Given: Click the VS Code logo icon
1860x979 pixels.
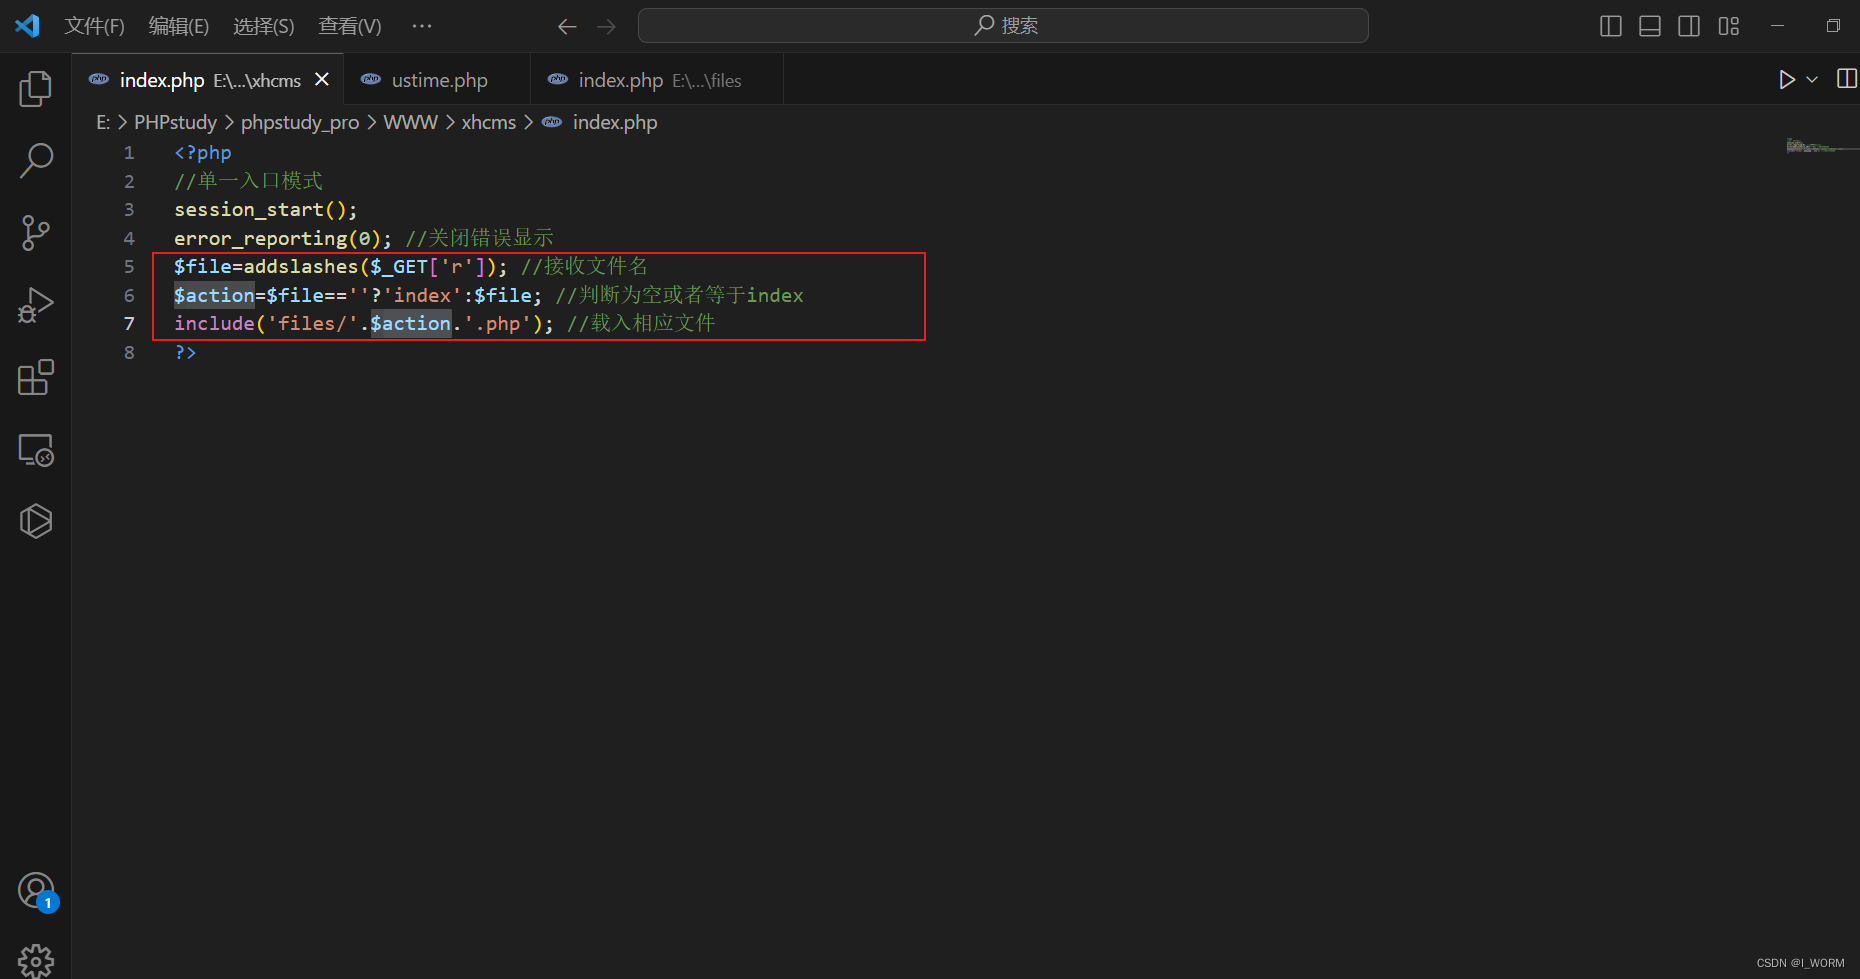Looking at the screenshot, I should (27, 25).
